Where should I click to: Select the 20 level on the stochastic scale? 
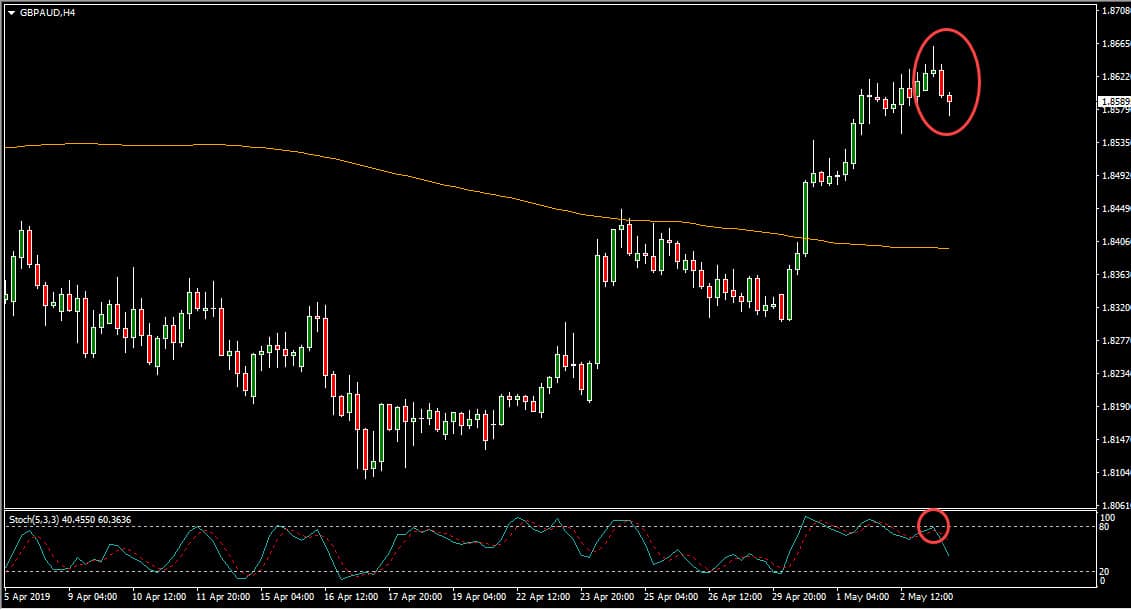tap(1103, 571)
